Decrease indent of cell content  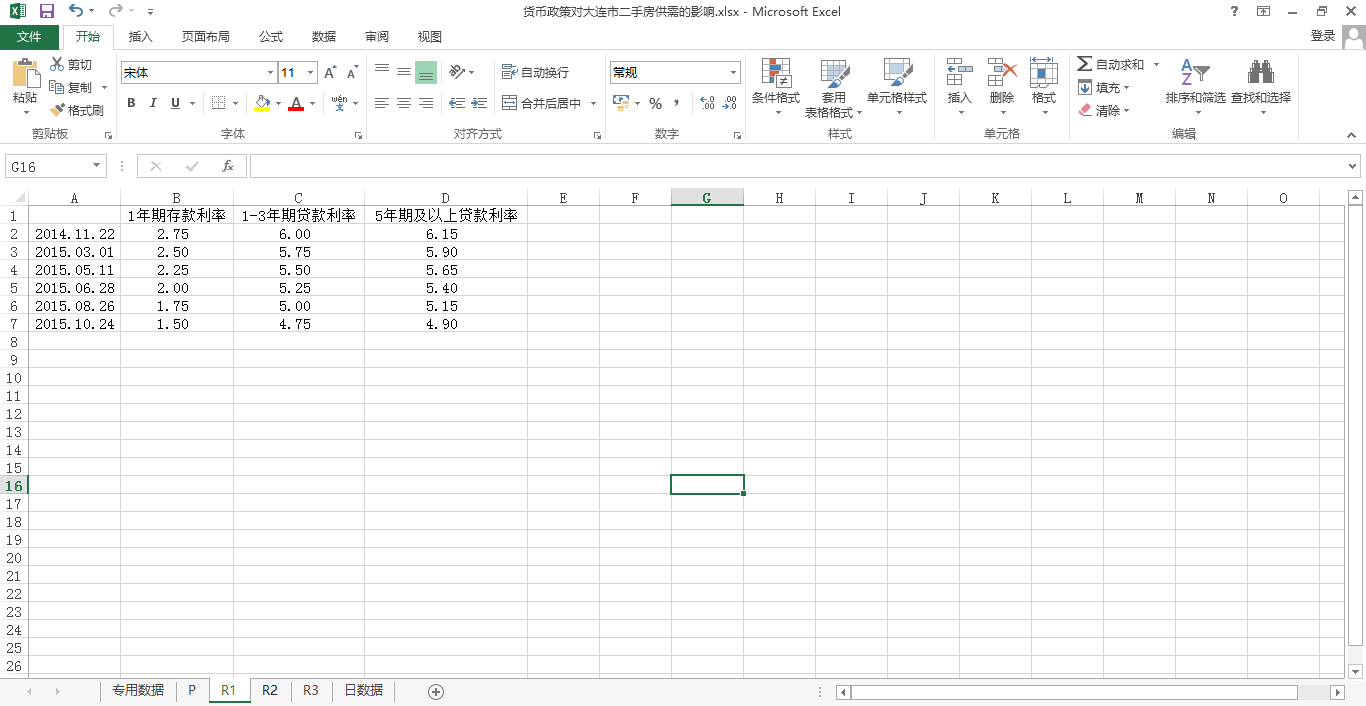point(457,103)
